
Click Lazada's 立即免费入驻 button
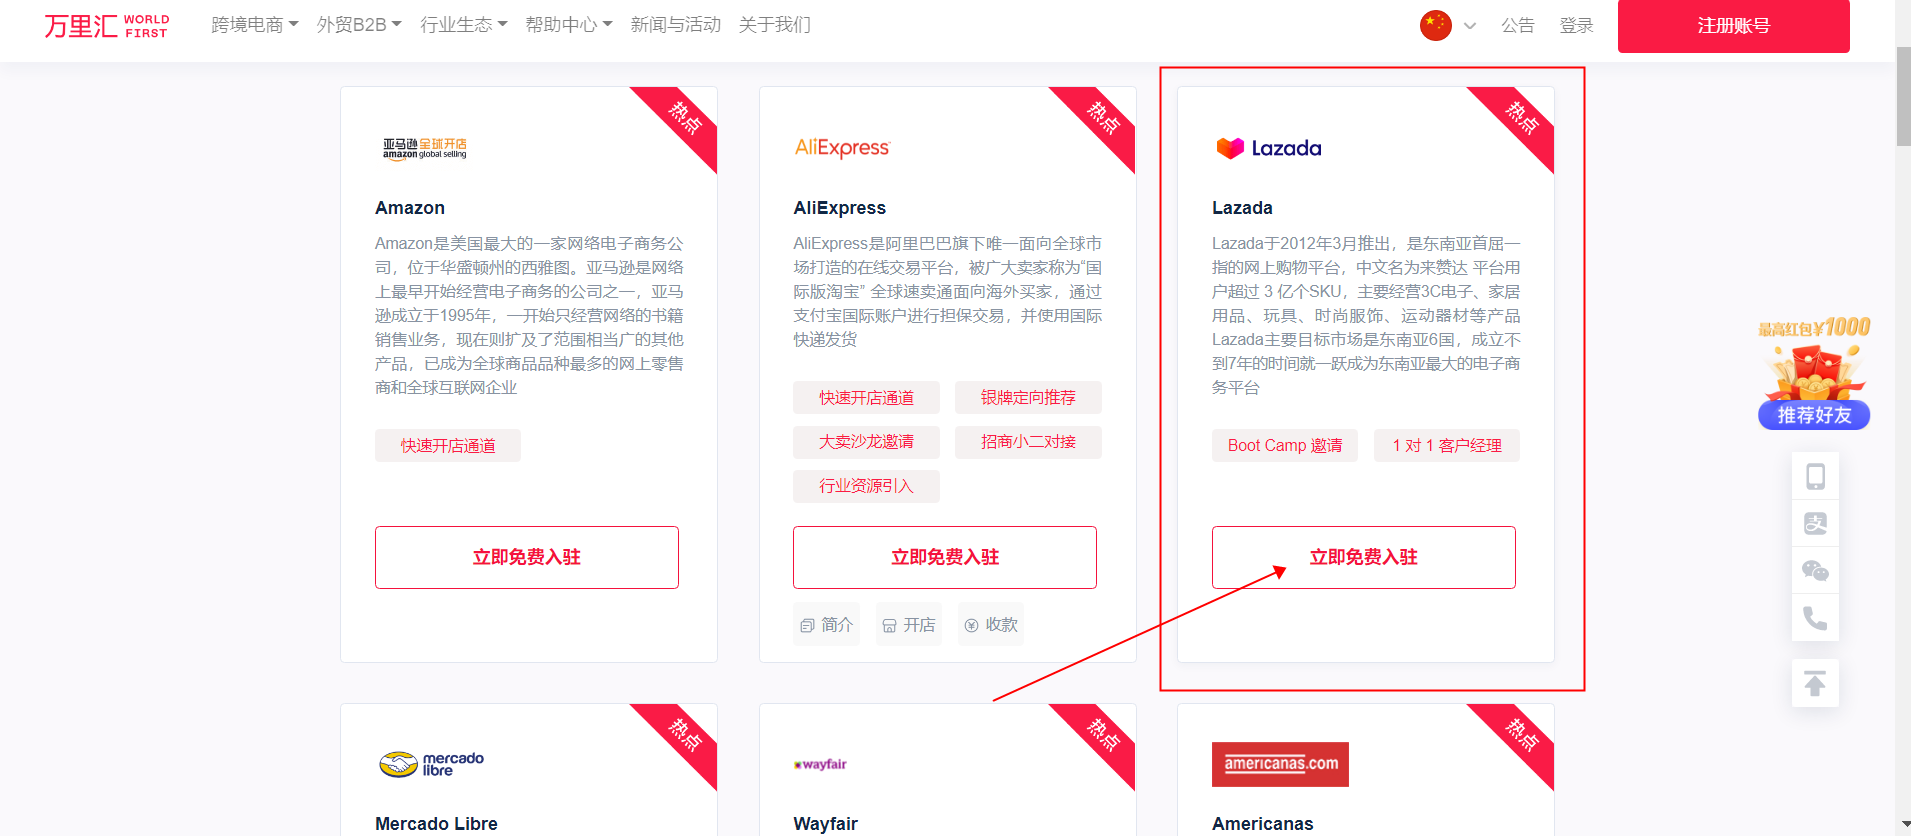[x=1364, y=557]
